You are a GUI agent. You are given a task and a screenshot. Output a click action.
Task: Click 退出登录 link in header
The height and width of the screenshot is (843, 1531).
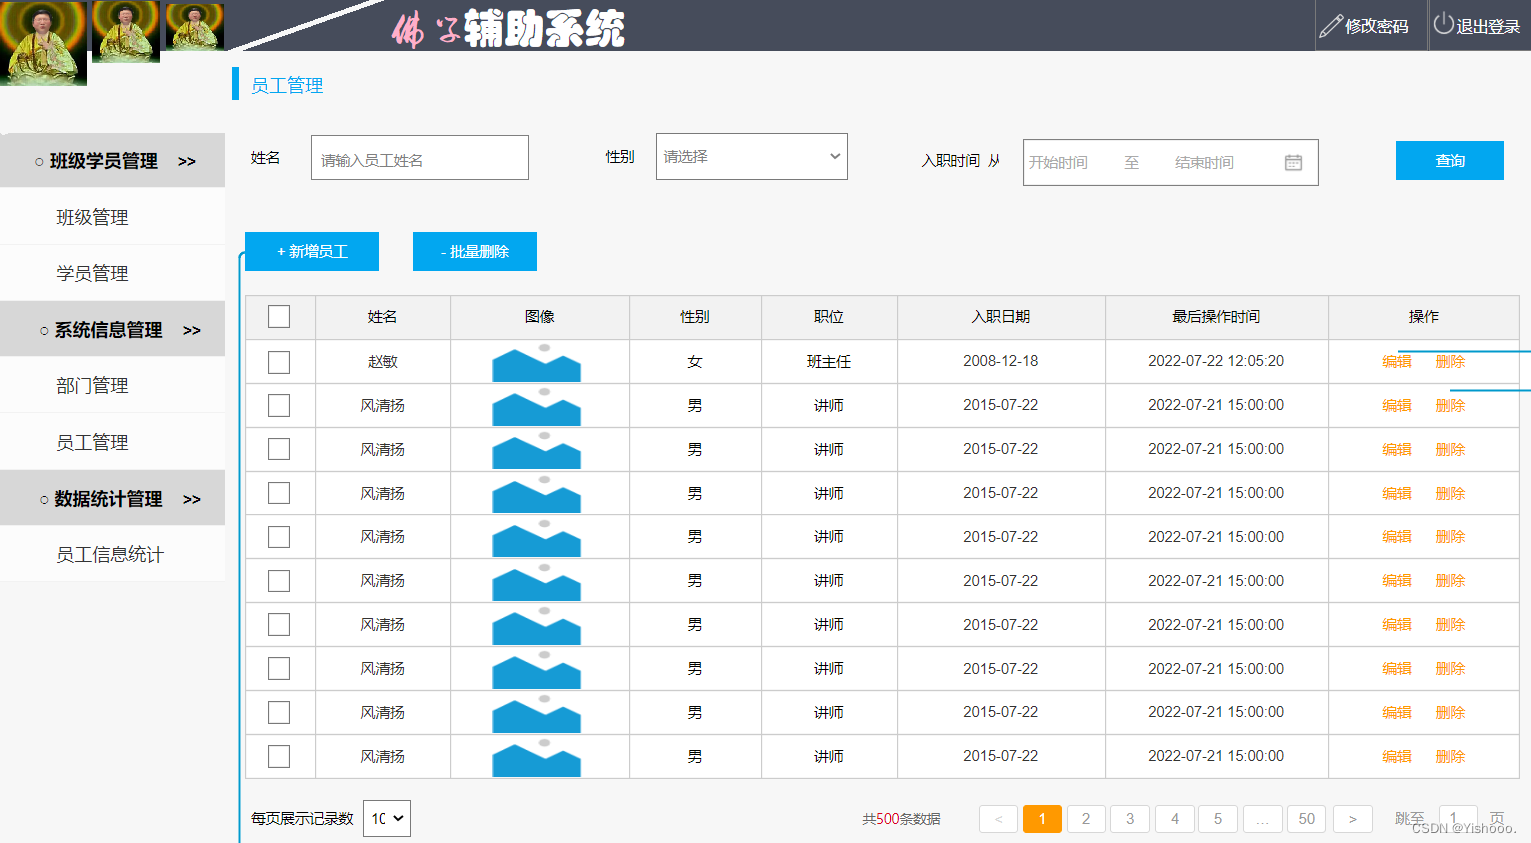pos(1488,26)
